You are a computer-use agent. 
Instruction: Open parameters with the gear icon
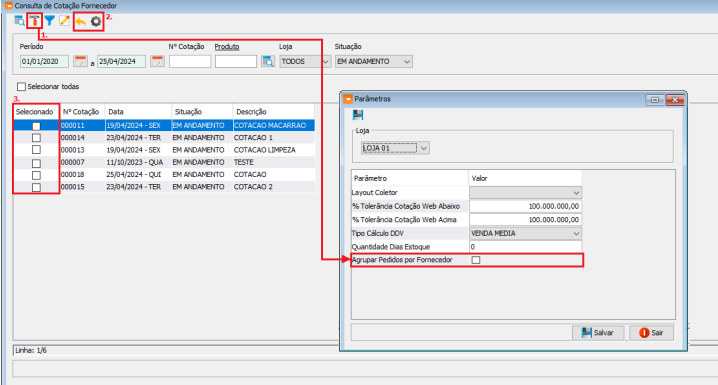click(x=96, y=22)
